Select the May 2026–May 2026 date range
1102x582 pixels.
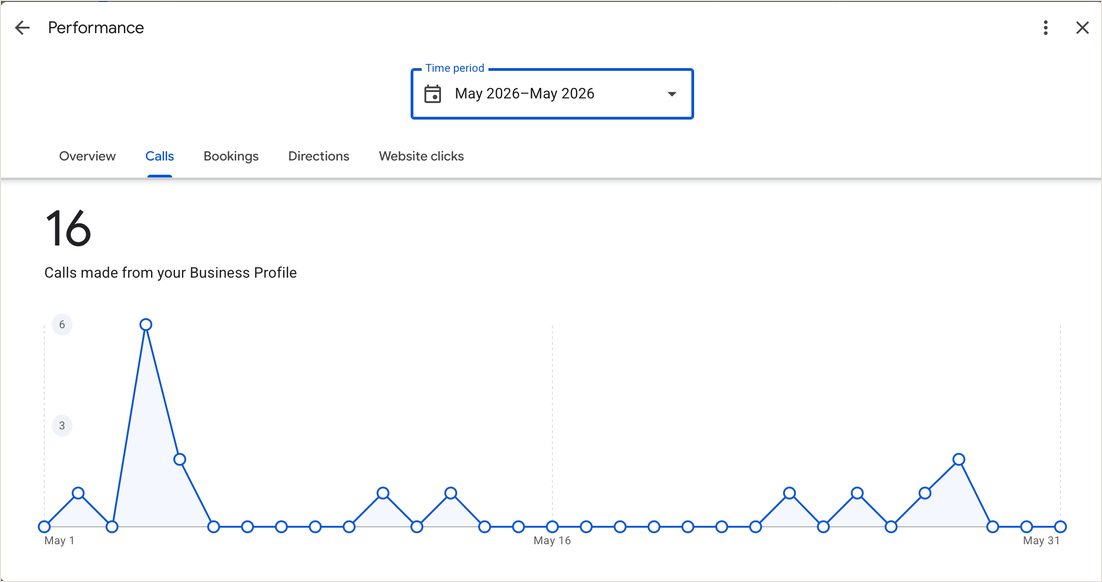[524, 93]
